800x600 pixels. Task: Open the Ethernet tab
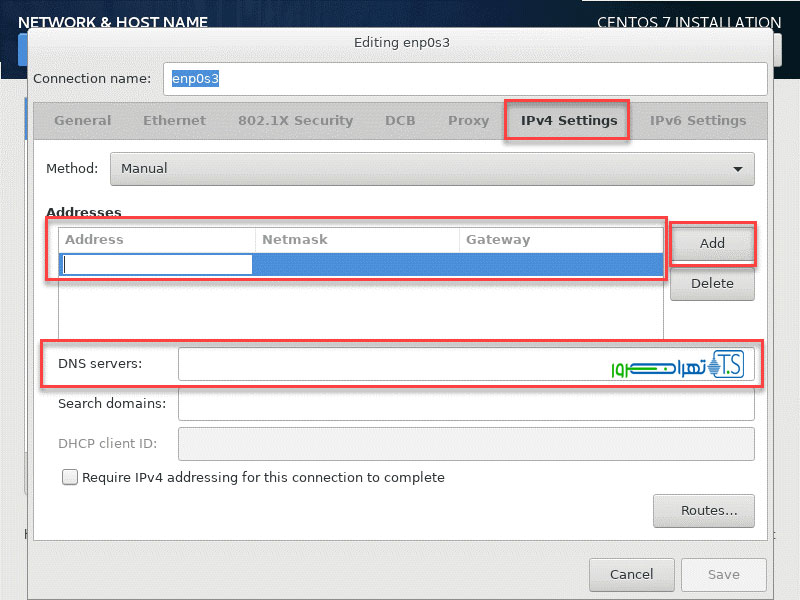[174, 121]
